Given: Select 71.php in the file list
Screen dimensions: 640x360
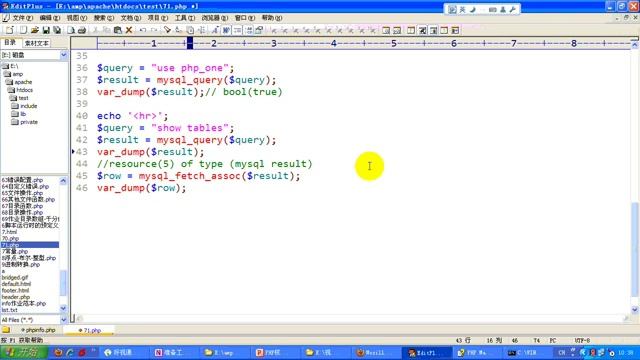Looking at the screenshot, I should [30, 245].
